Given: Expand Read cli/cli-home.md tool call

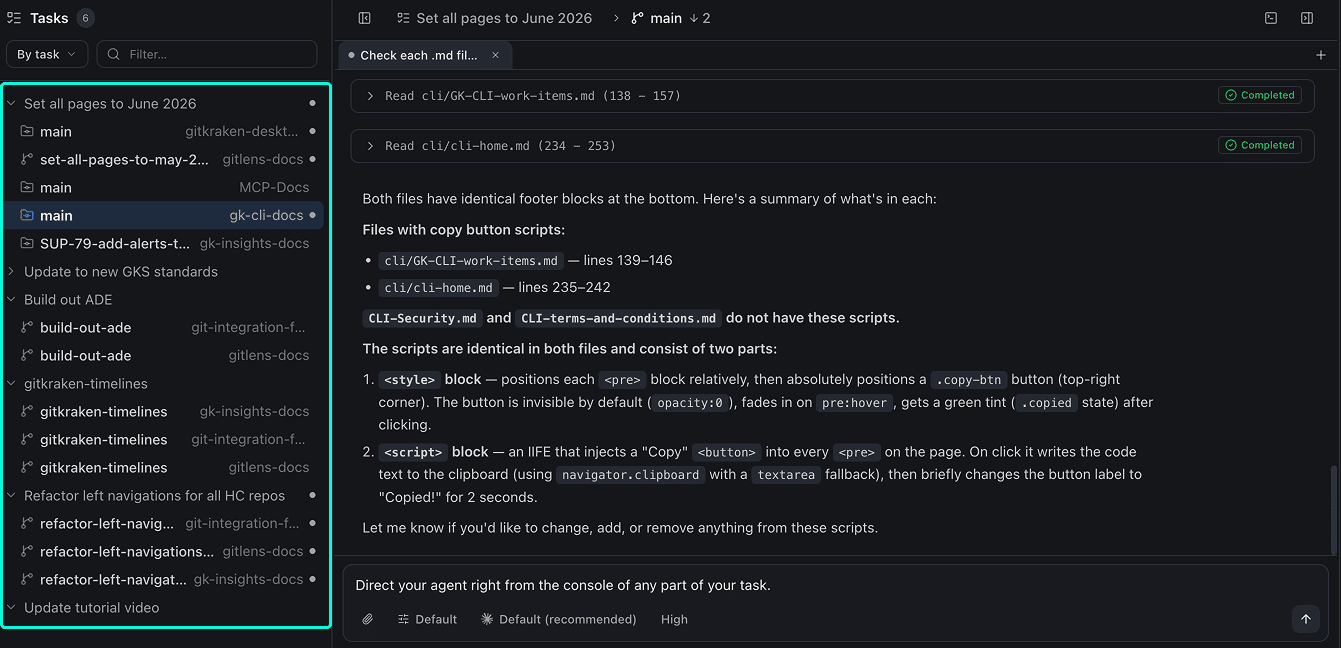Looking at the screenshot, I should pyautogui.click(x=370, y=146).
